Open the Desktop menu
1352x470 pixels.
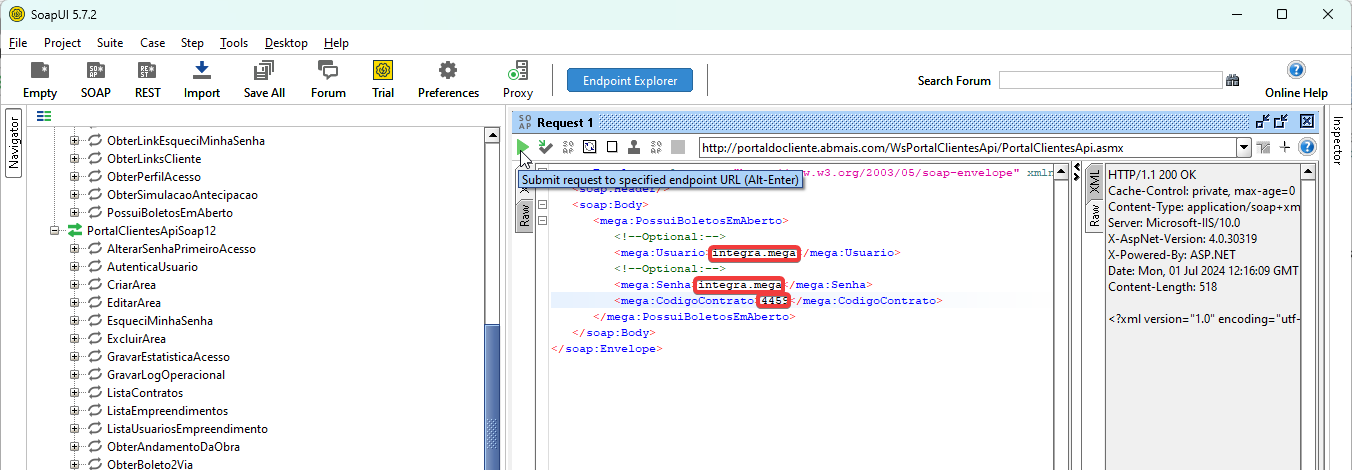286,43
